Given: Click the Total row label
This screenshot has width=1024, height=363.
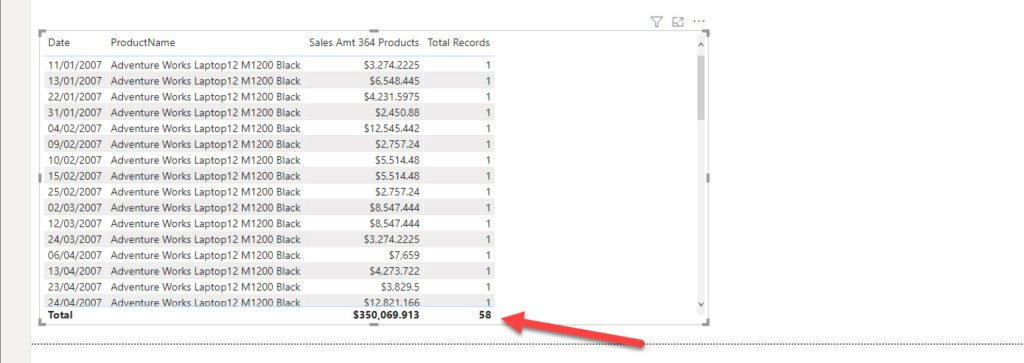Looking at the screenshot, I should click(x=60, y=315).
